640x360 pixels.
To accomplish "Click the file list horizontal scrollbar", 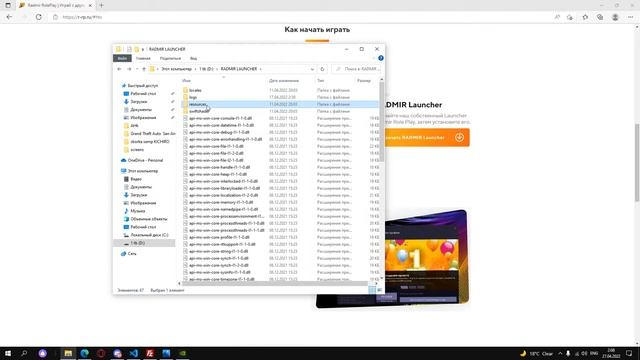I will tap(275, 283).
